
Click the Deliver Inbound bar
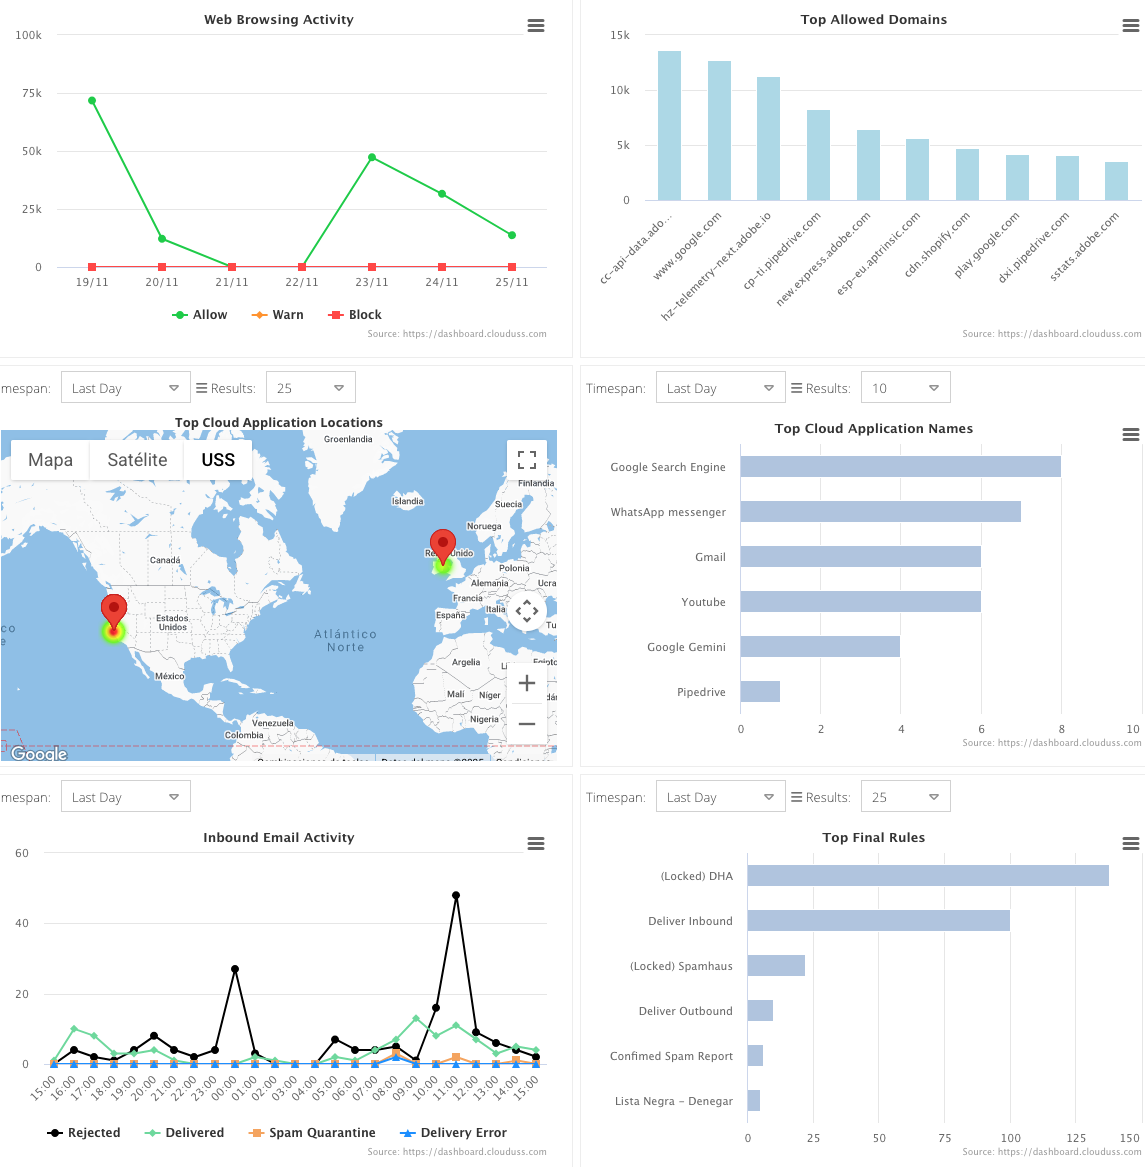point(879,921)
